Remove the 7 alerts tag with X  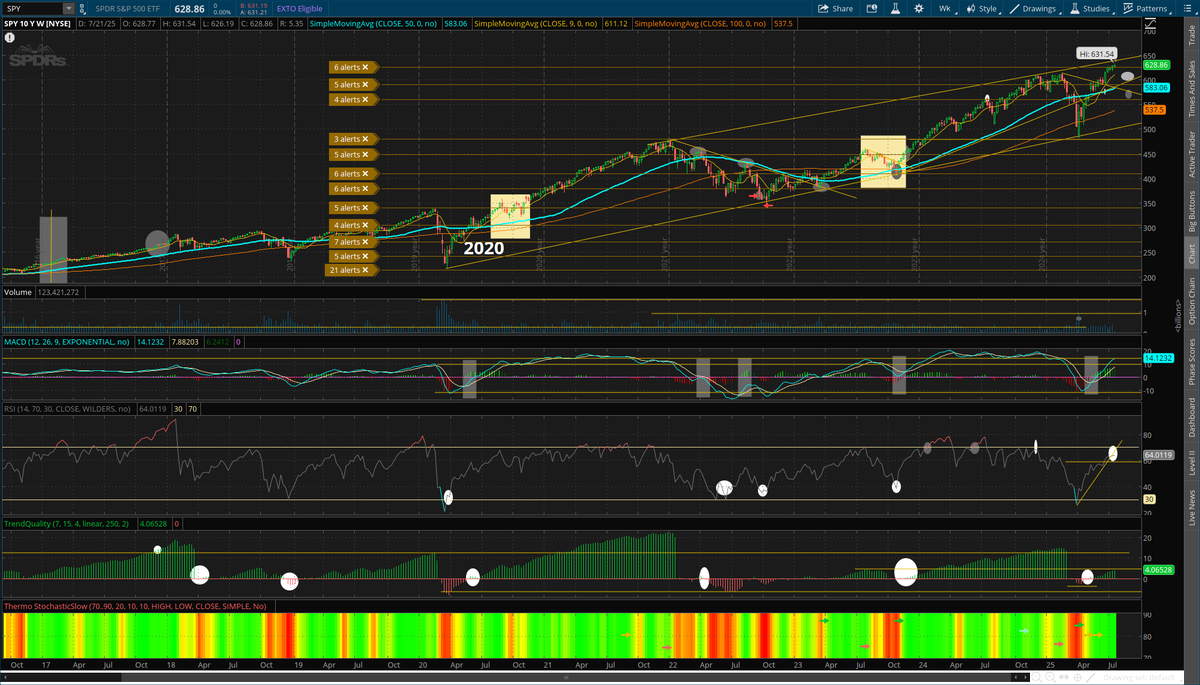(x=366, y=242)
